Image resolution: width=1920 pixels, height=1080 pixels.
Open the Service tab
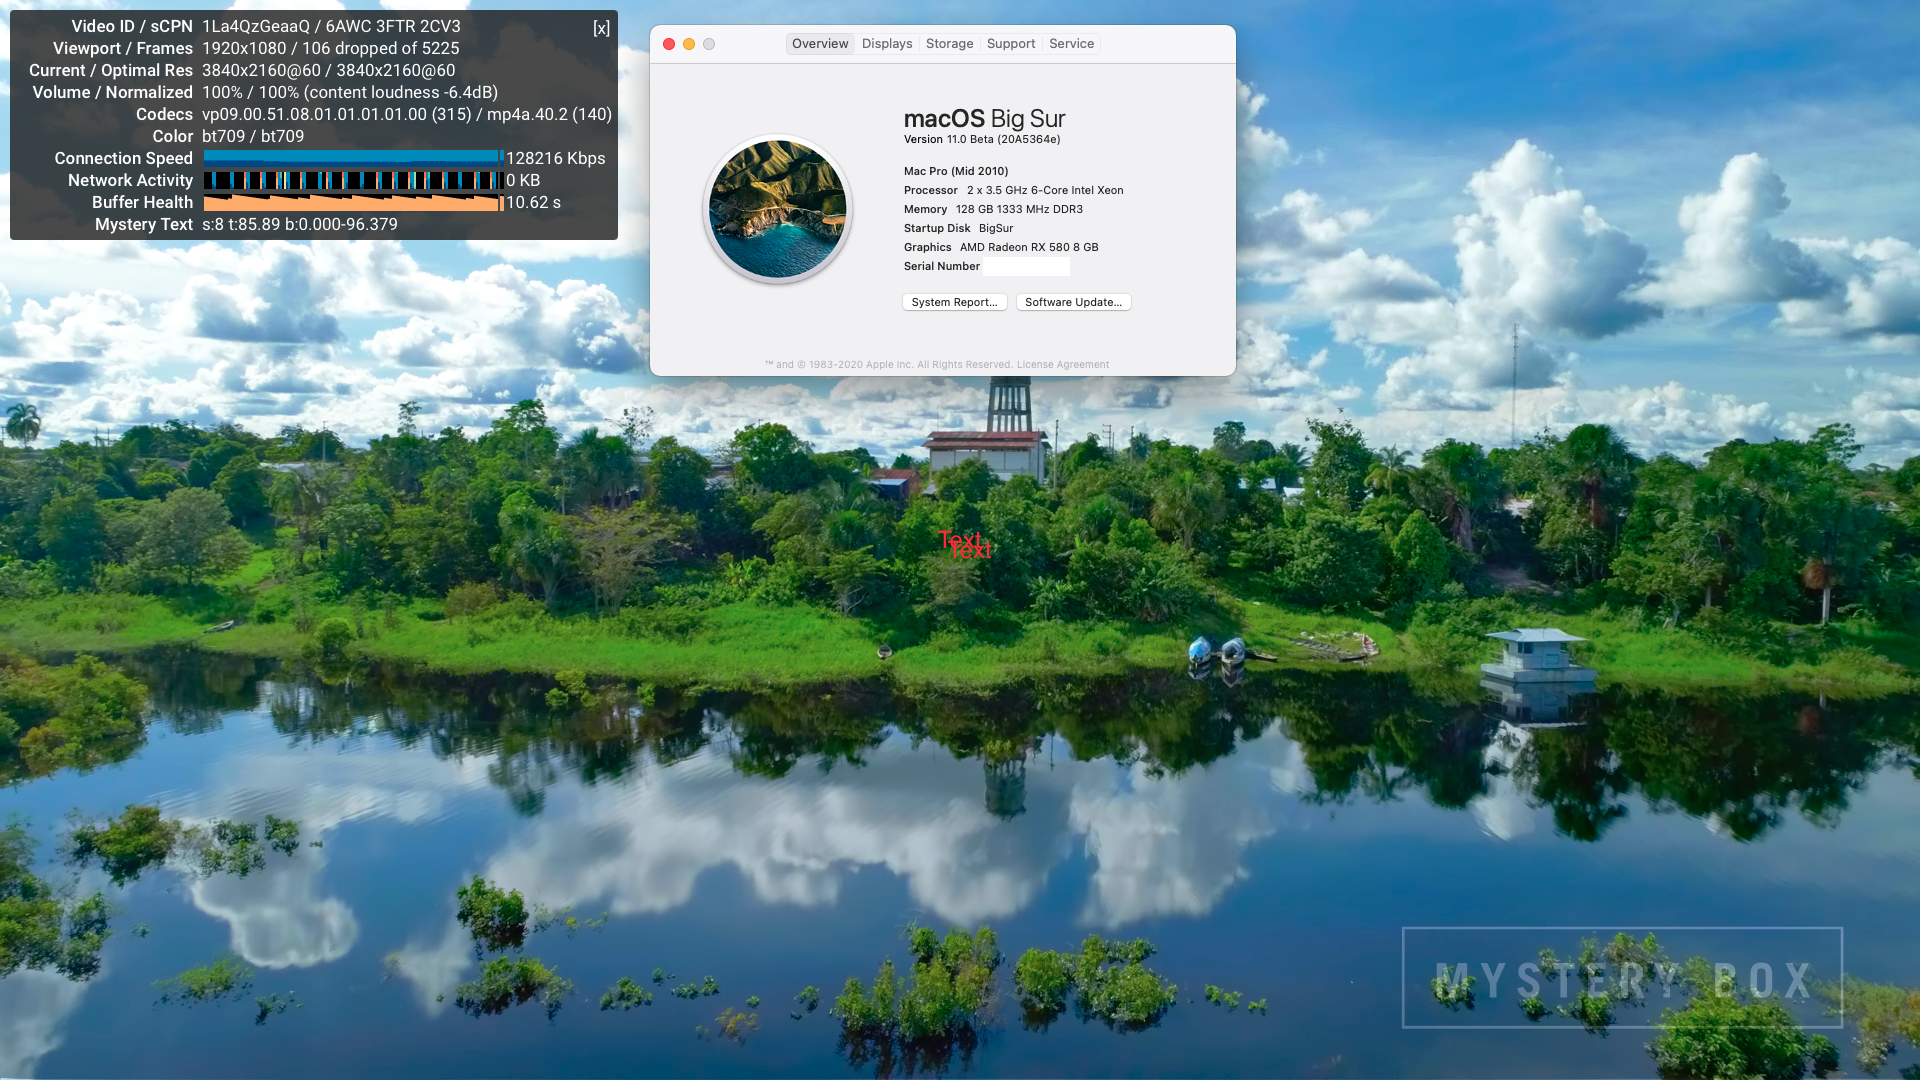coord(1071,44)
